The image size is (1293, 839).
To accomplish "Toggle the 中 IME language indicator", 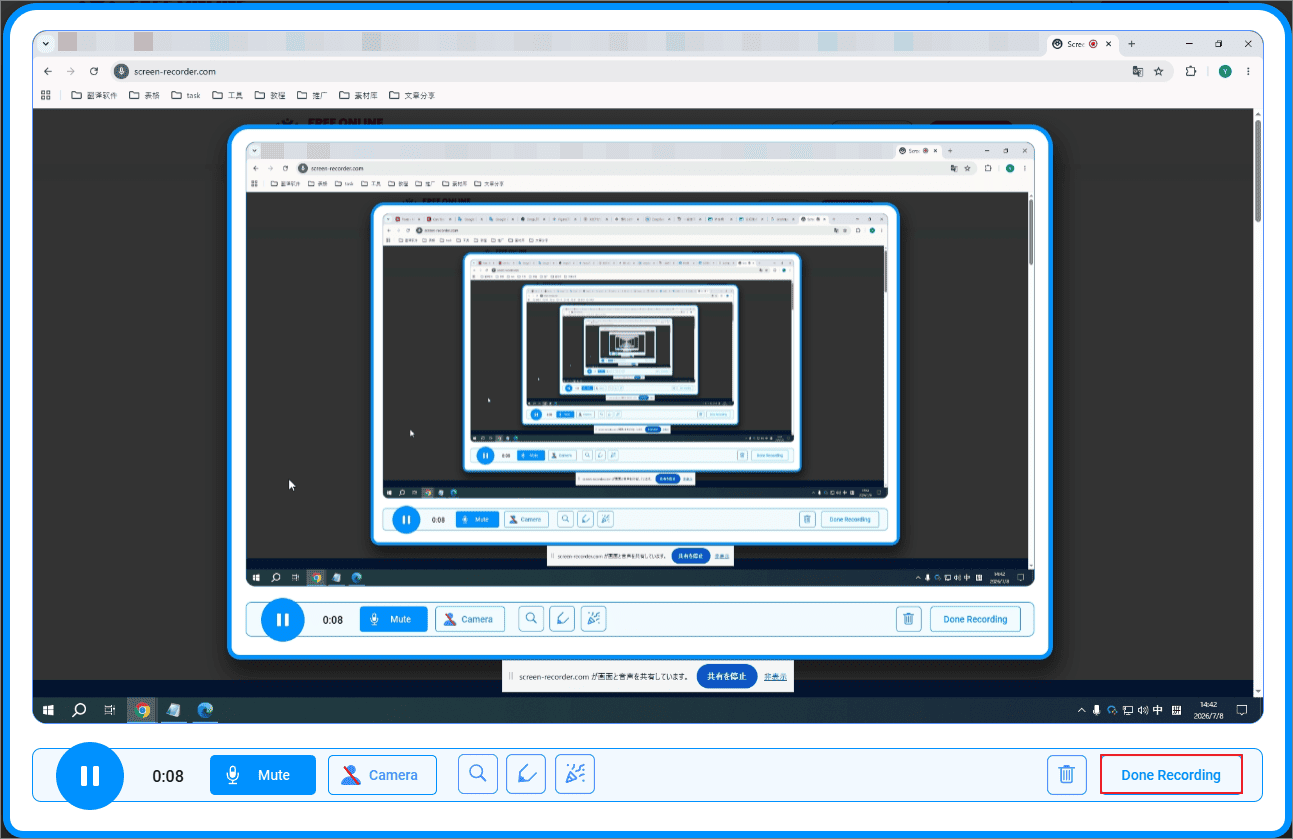I will 1158,711.
